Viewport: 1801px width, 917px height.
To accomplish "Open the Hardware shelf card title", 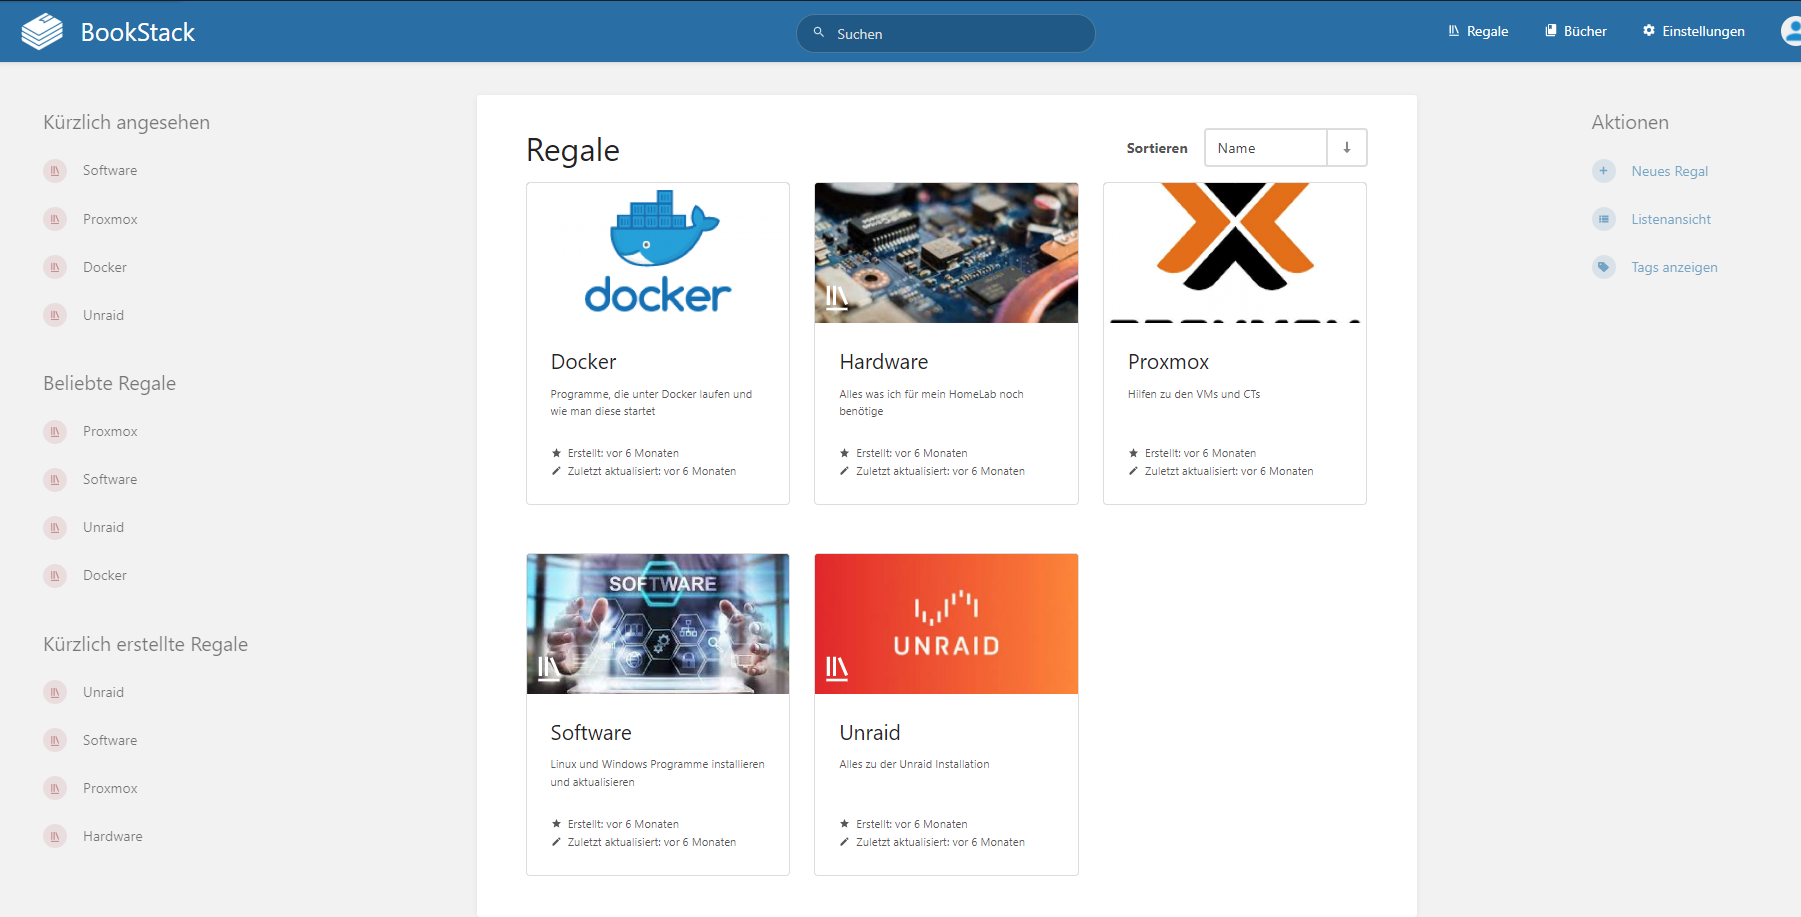I will point(884,362).
